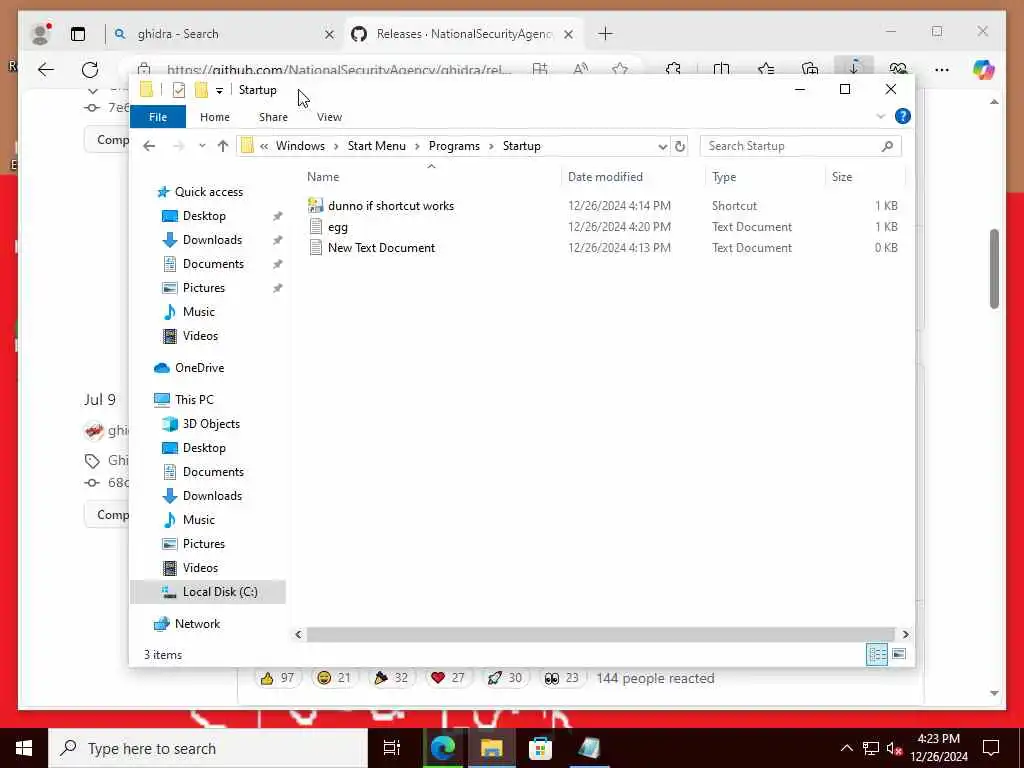This screenshot has width=1024, height=768.
Task: Open pinned Downloads under Quick access
Action: pyautogui.click(x=212, y=240)
